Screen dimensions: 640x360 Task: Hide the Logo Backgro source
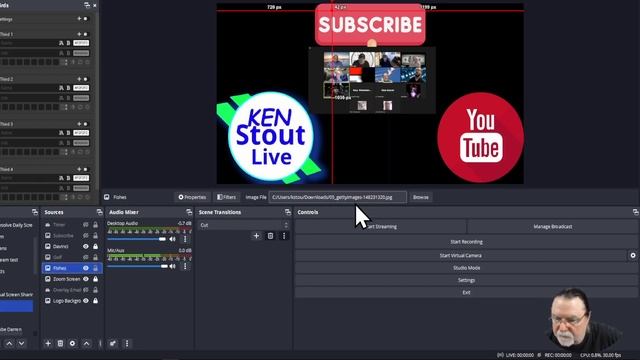[x=86, y=301]
